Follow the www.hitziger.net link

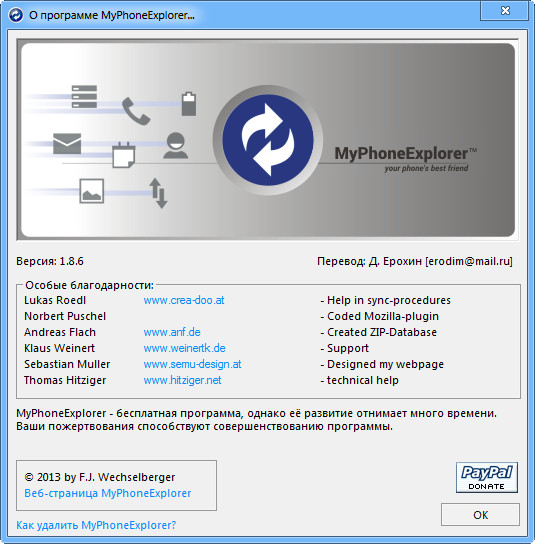(182, 380)
